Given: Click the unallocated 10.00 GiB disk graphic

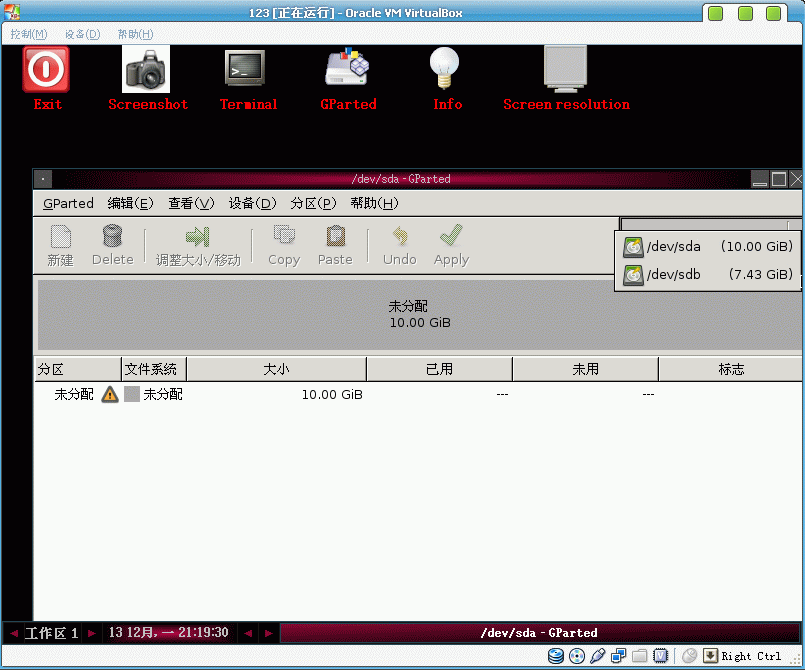Looking at the screenshot, I should click(419, 315).
